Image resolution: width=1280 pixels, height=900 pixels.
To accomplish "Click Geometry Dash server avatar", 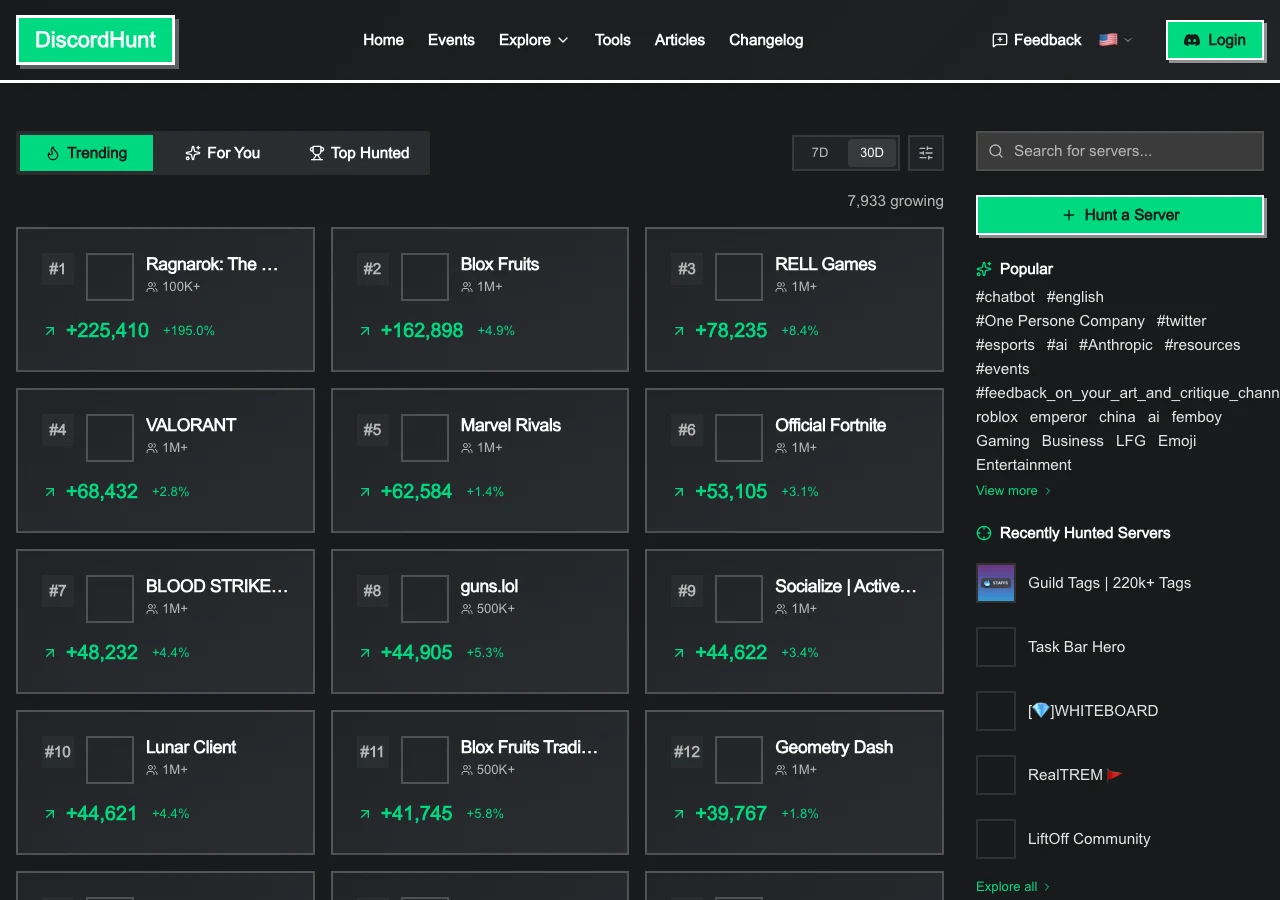I will 739,760.
